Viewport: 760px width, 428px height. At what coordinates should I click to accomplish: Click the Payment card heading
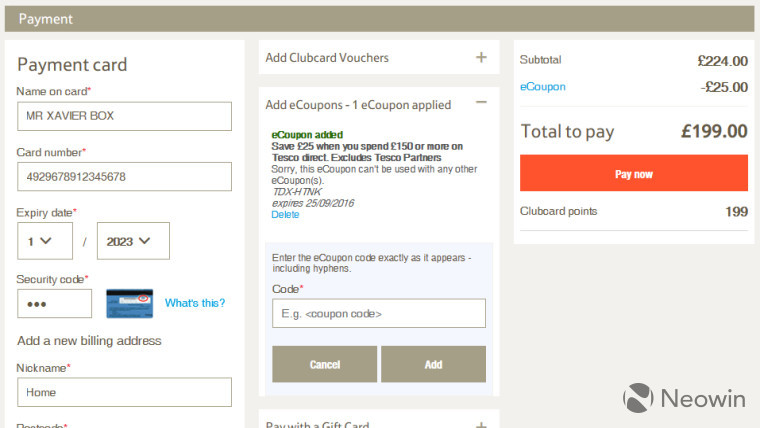click(72, 65)
